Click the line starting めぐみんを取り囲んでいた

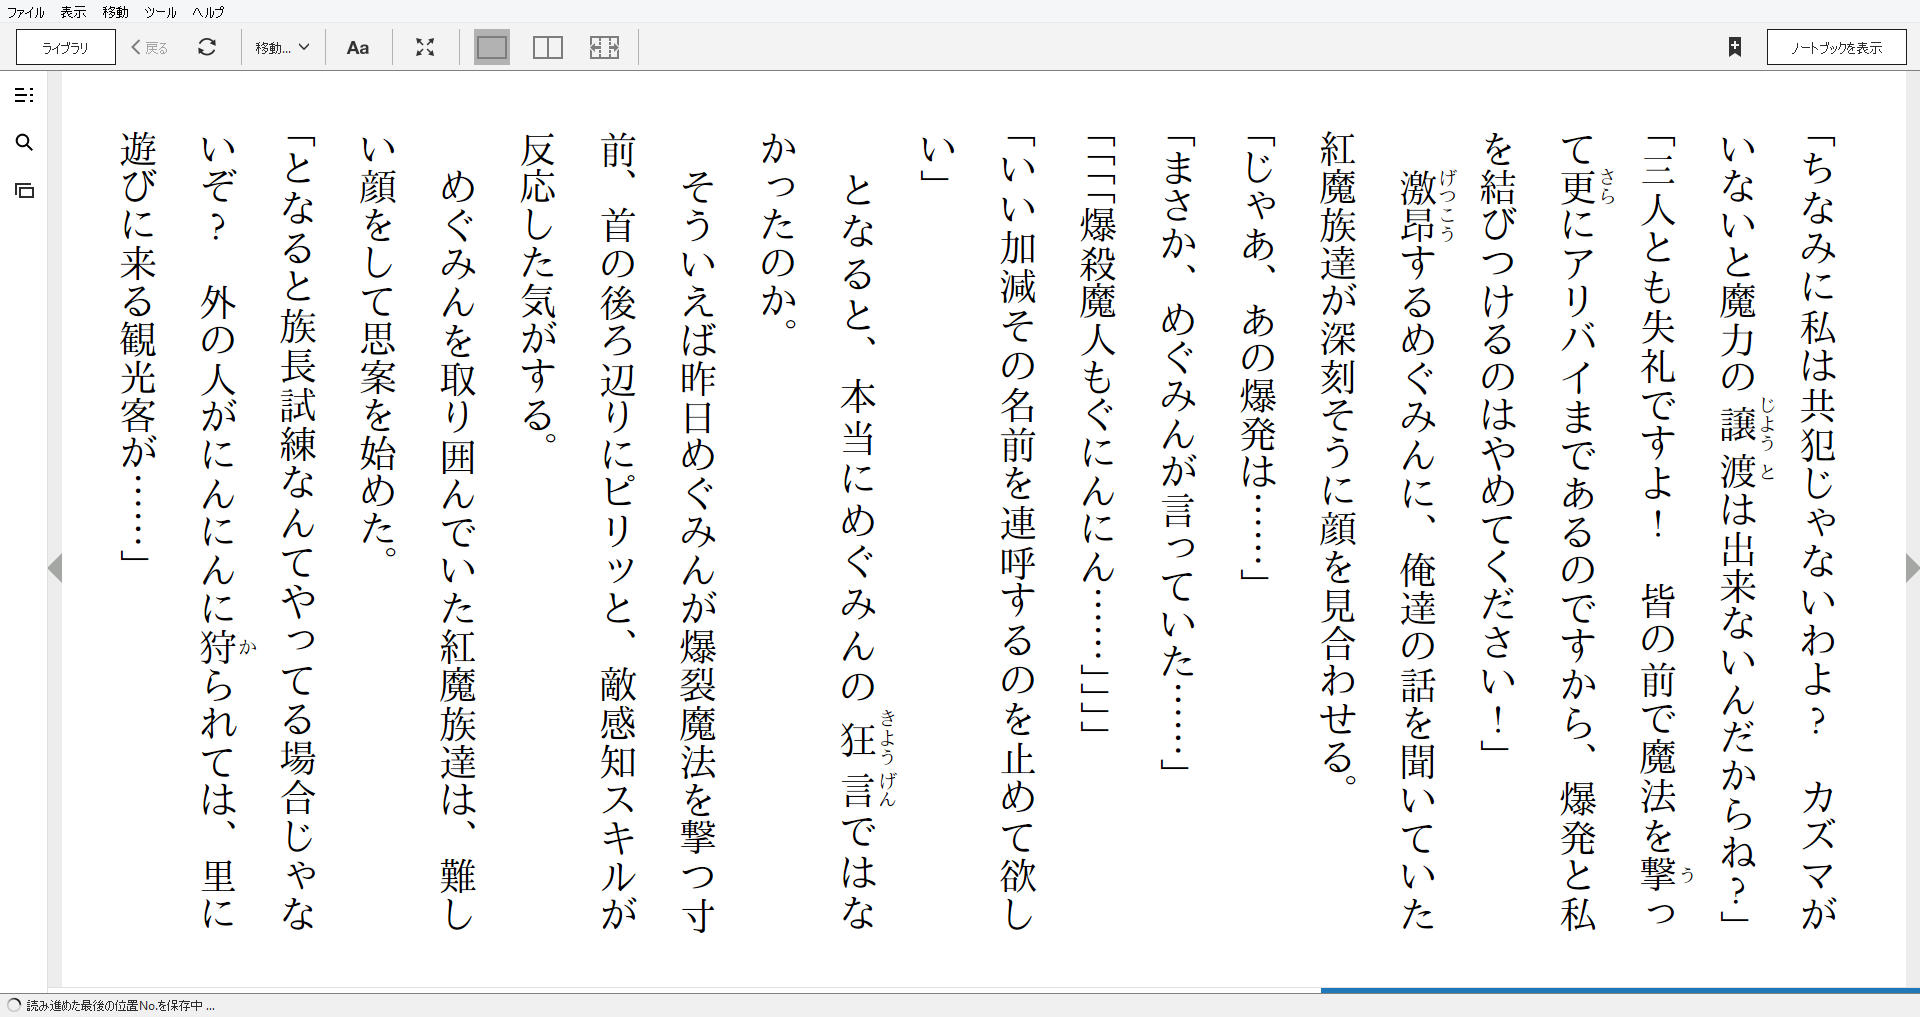(458, 552)
